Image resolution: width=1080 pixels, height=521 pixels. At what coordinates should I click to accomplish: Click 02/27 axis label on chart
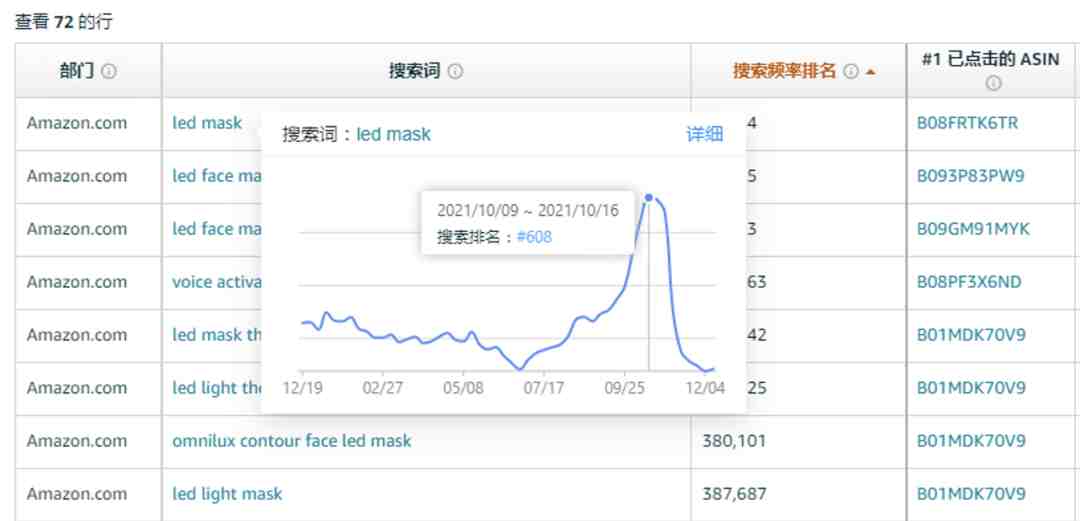(382, 388)
